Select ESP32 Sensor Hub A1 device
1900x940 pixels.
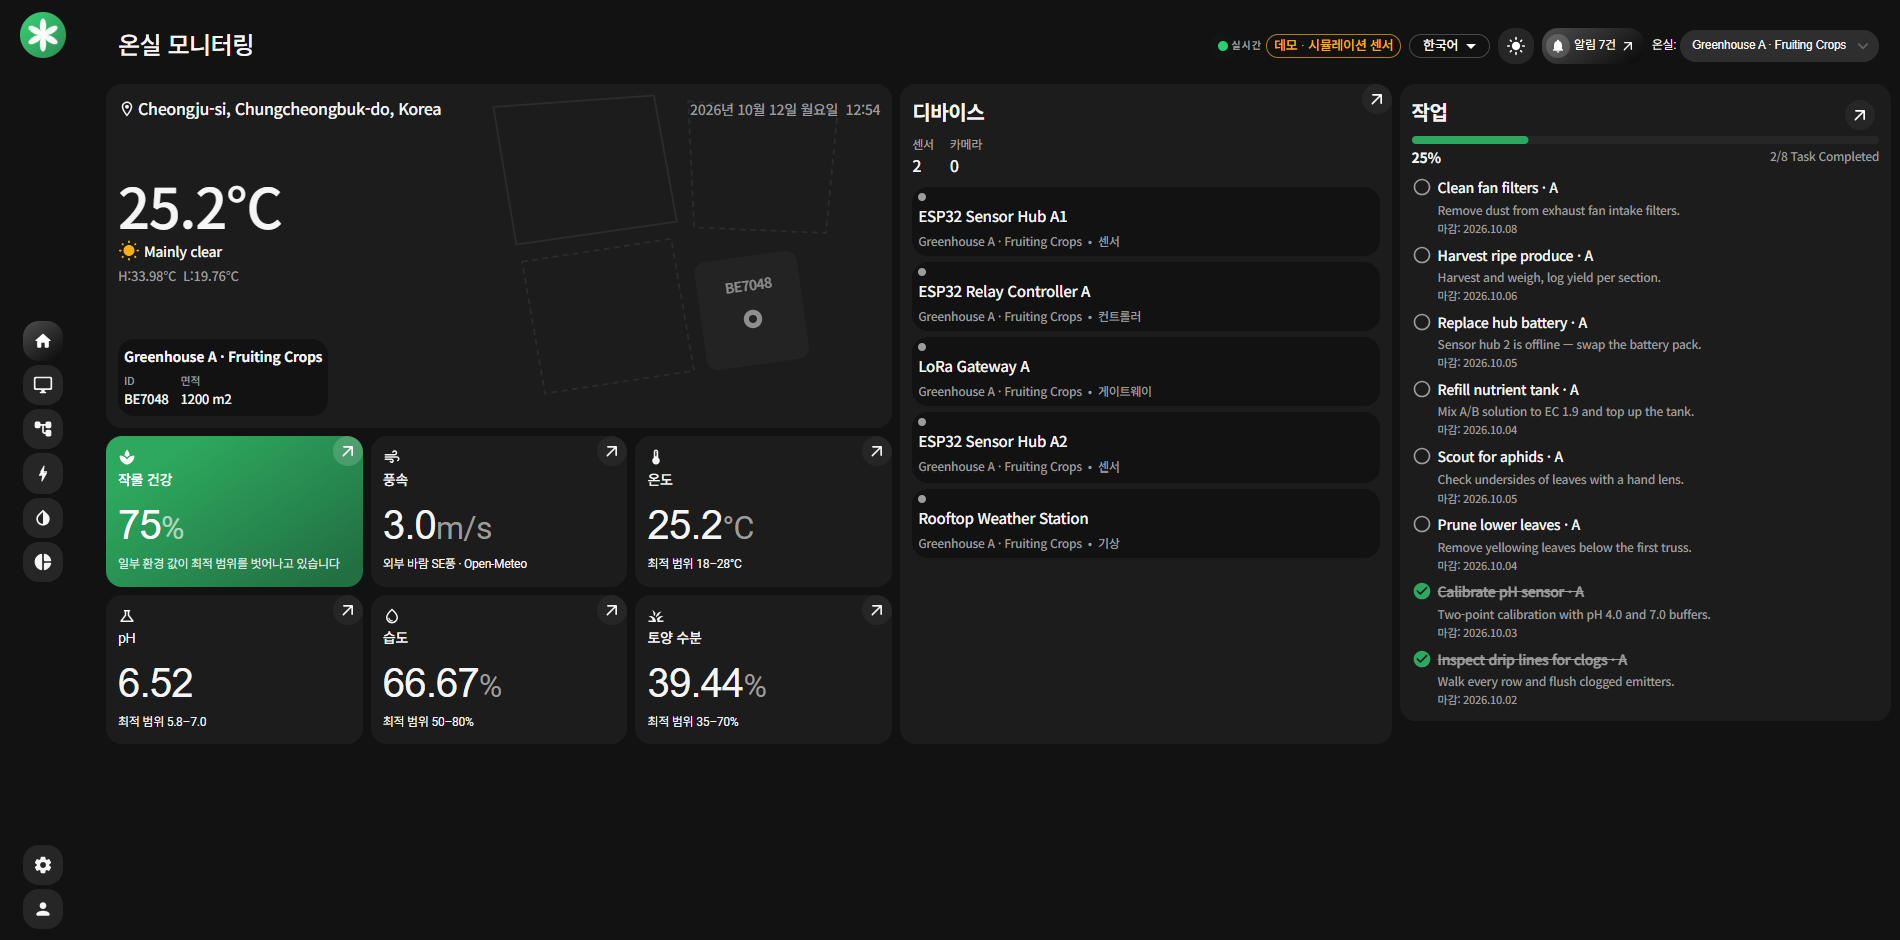click(x=1146, y=221)
